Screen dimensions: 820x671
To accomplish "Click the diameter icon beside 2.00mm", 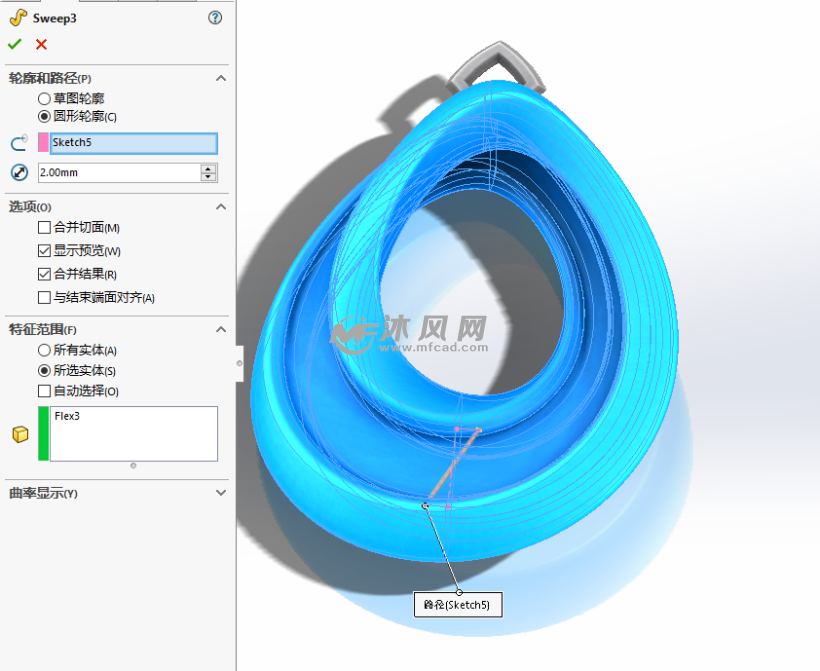I will 19,172.
